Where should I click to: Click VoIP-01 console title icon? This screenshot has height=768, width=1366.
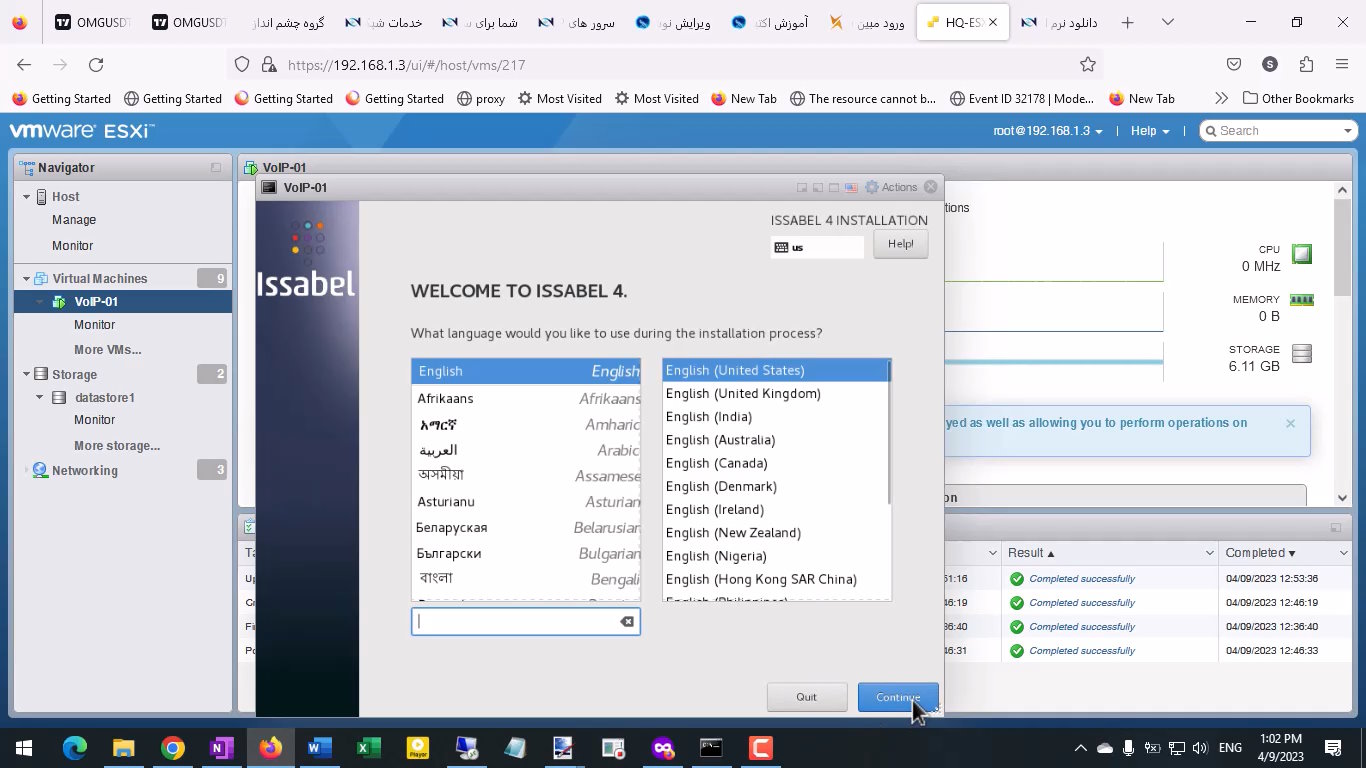click(x=268, y=187)
